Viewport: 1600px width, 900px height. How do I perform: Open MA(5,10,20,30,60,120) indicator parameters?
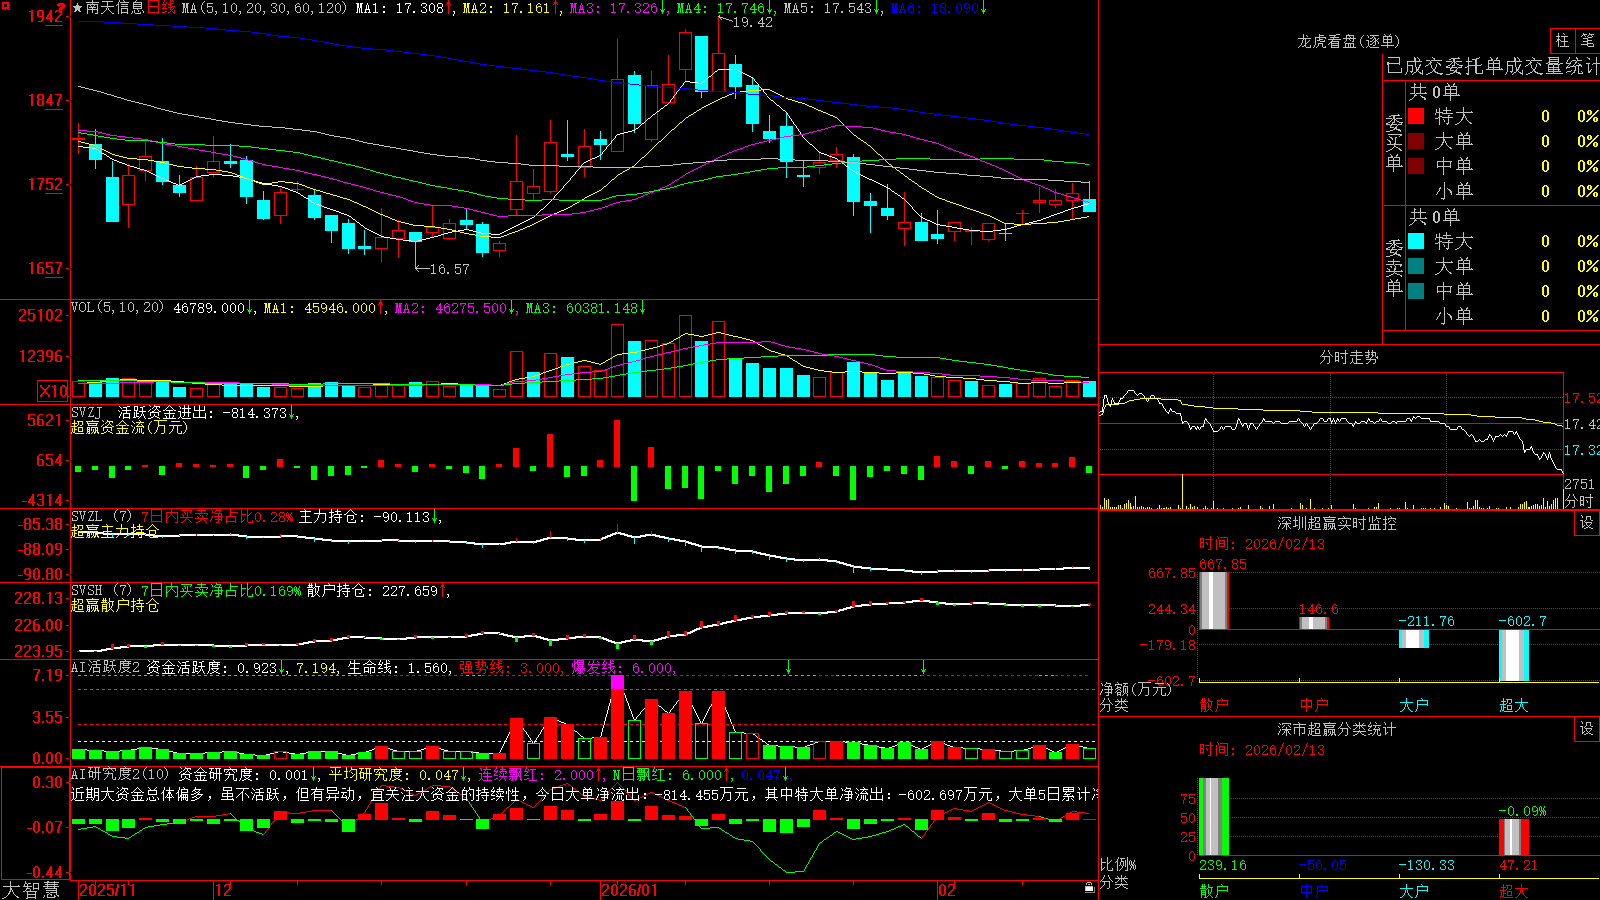[x=264, y=8]
